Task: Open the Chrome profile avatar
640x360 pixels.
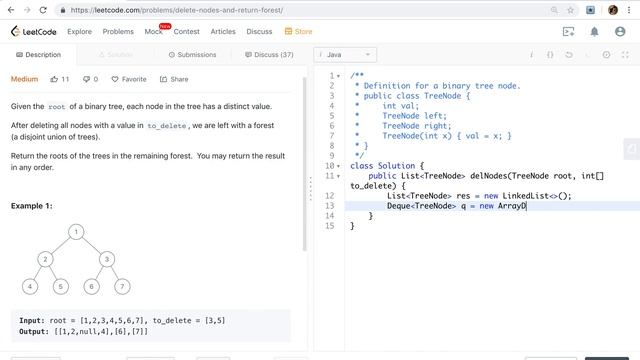Action: click(613, 10)
